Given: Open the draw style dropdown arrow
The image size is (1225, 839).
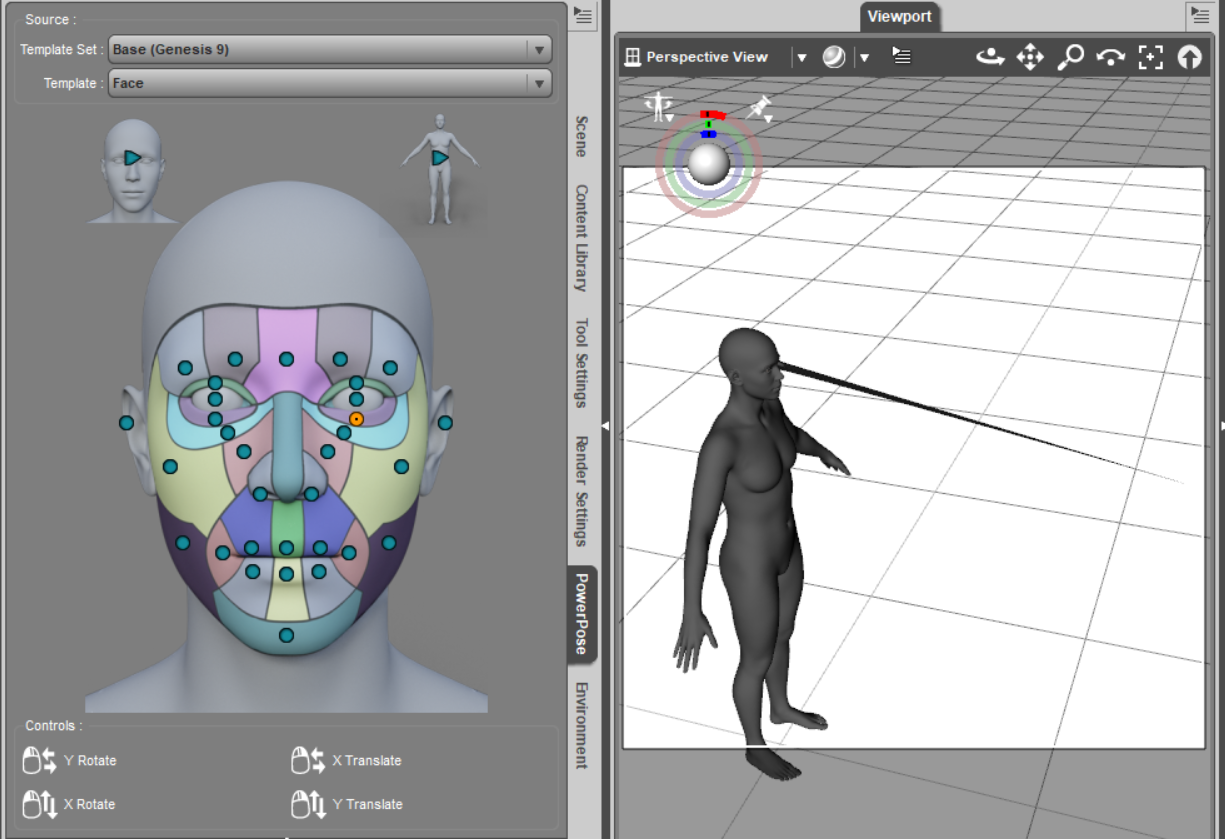Looking at the screenshot, I should point(864,58).
